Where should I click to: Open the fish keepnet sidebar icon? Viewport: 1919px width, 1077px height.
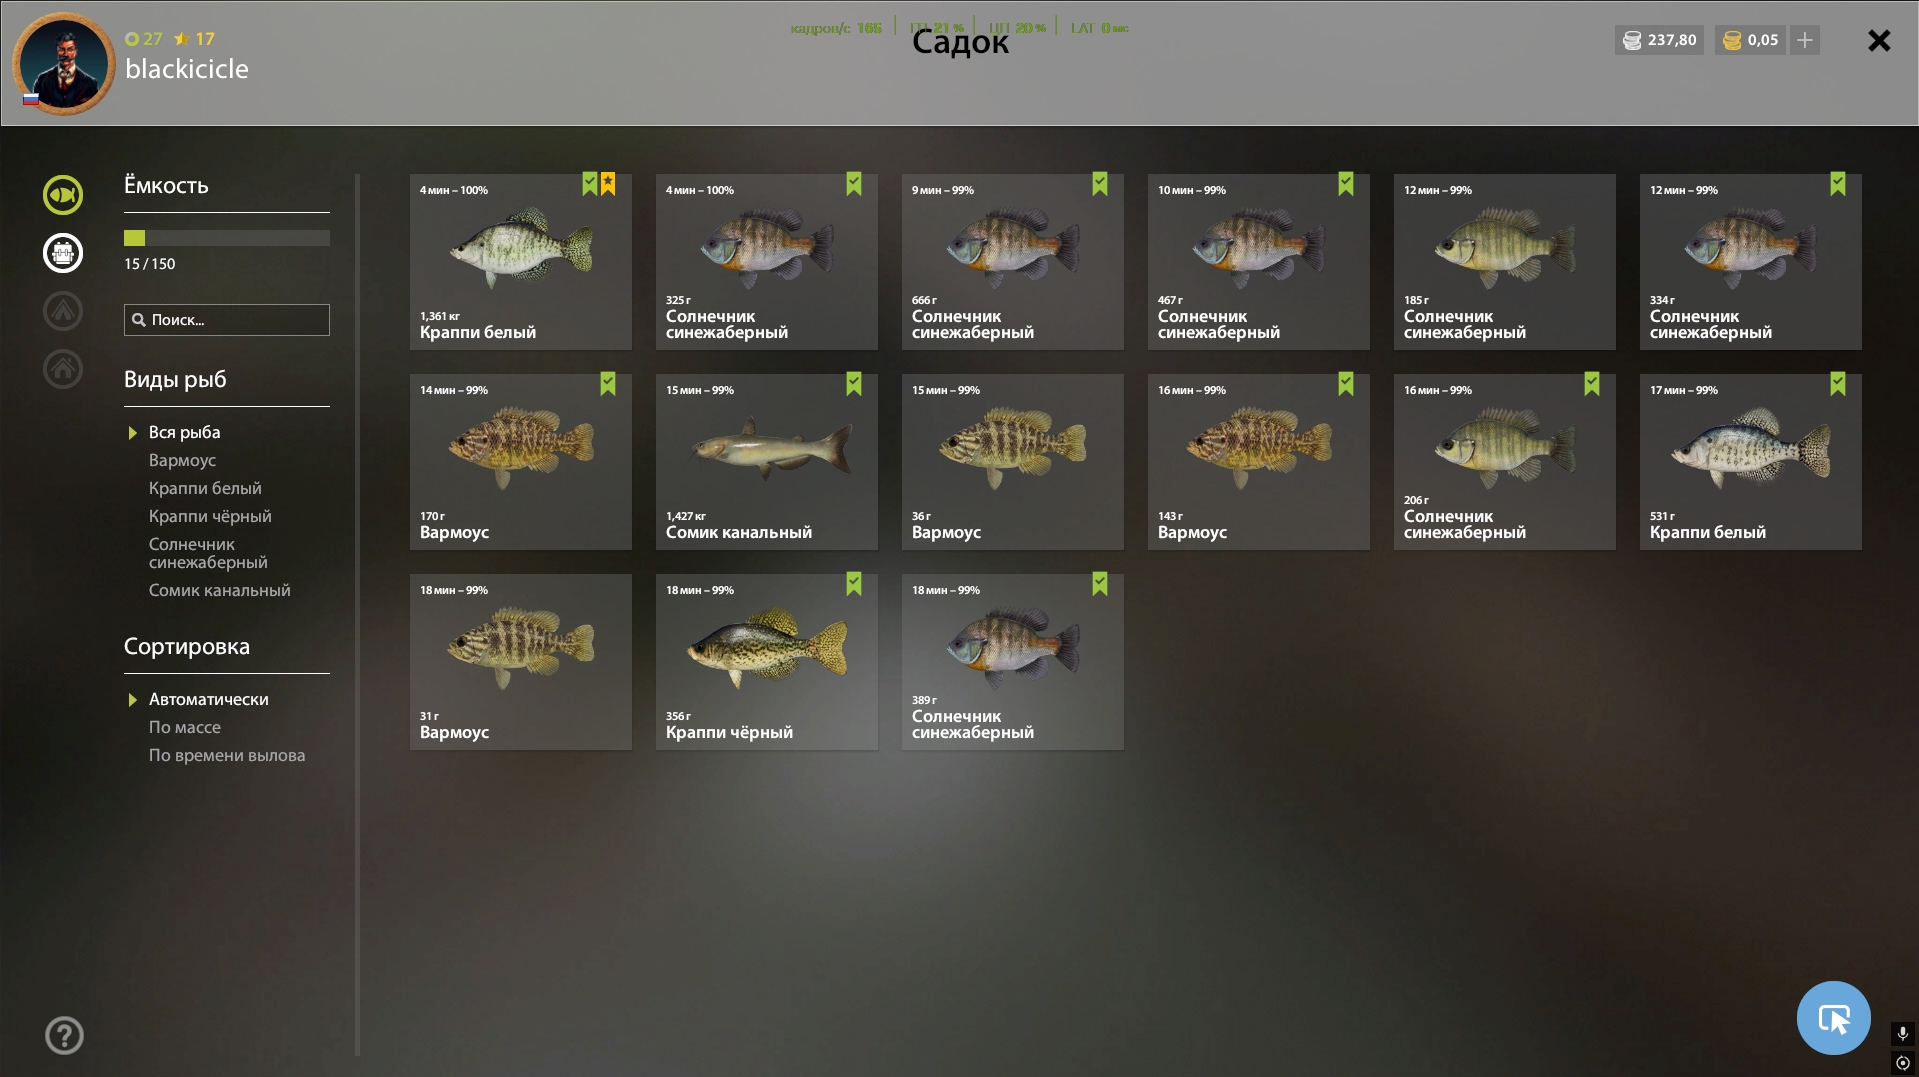63,195
